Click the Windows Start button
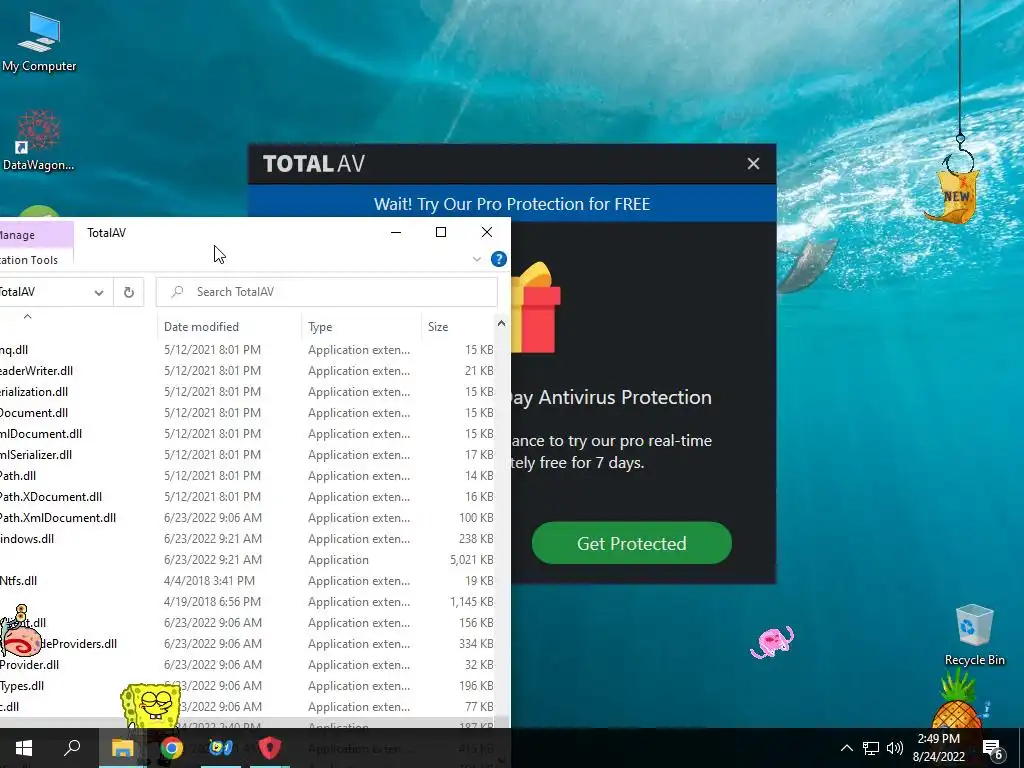1024x768 pixels. (x=24, y=748)
